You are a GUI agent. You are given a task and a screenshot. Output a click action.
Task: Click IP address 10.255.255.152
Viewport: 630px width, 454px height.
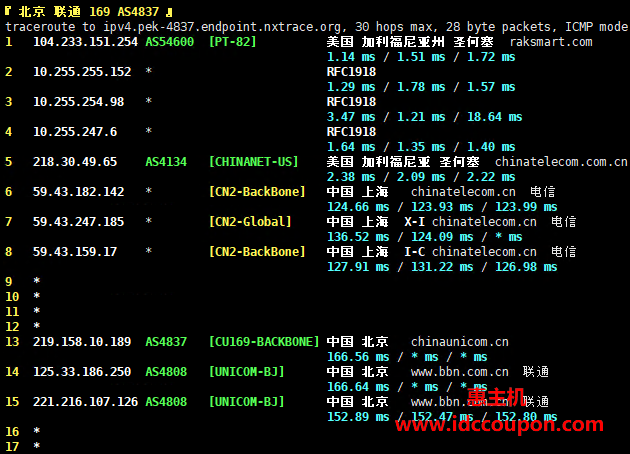tap(82, 72)
